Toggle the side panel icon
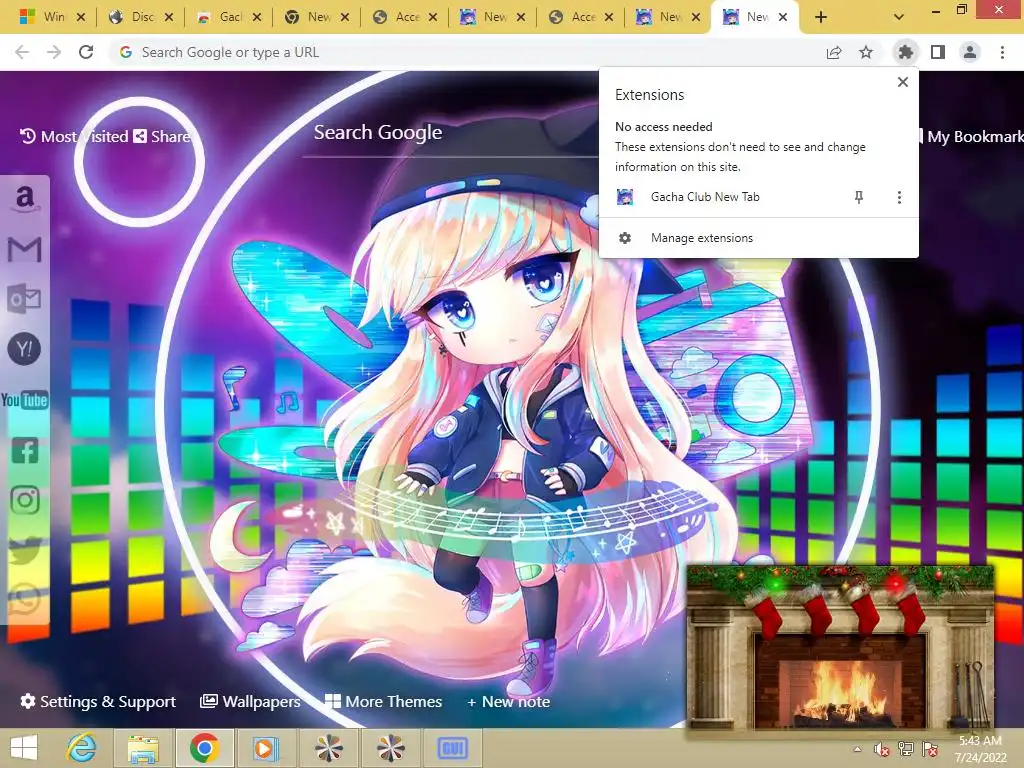The width and height of the screenshot is (1024, 768). click(x=938, y=52)
